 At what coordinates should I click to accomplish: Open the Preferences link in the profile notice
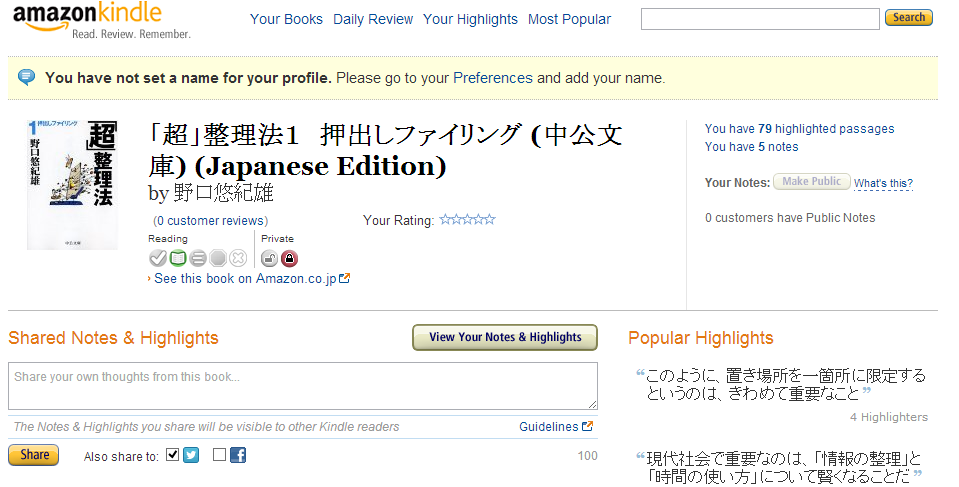click(x=493, y=78)
